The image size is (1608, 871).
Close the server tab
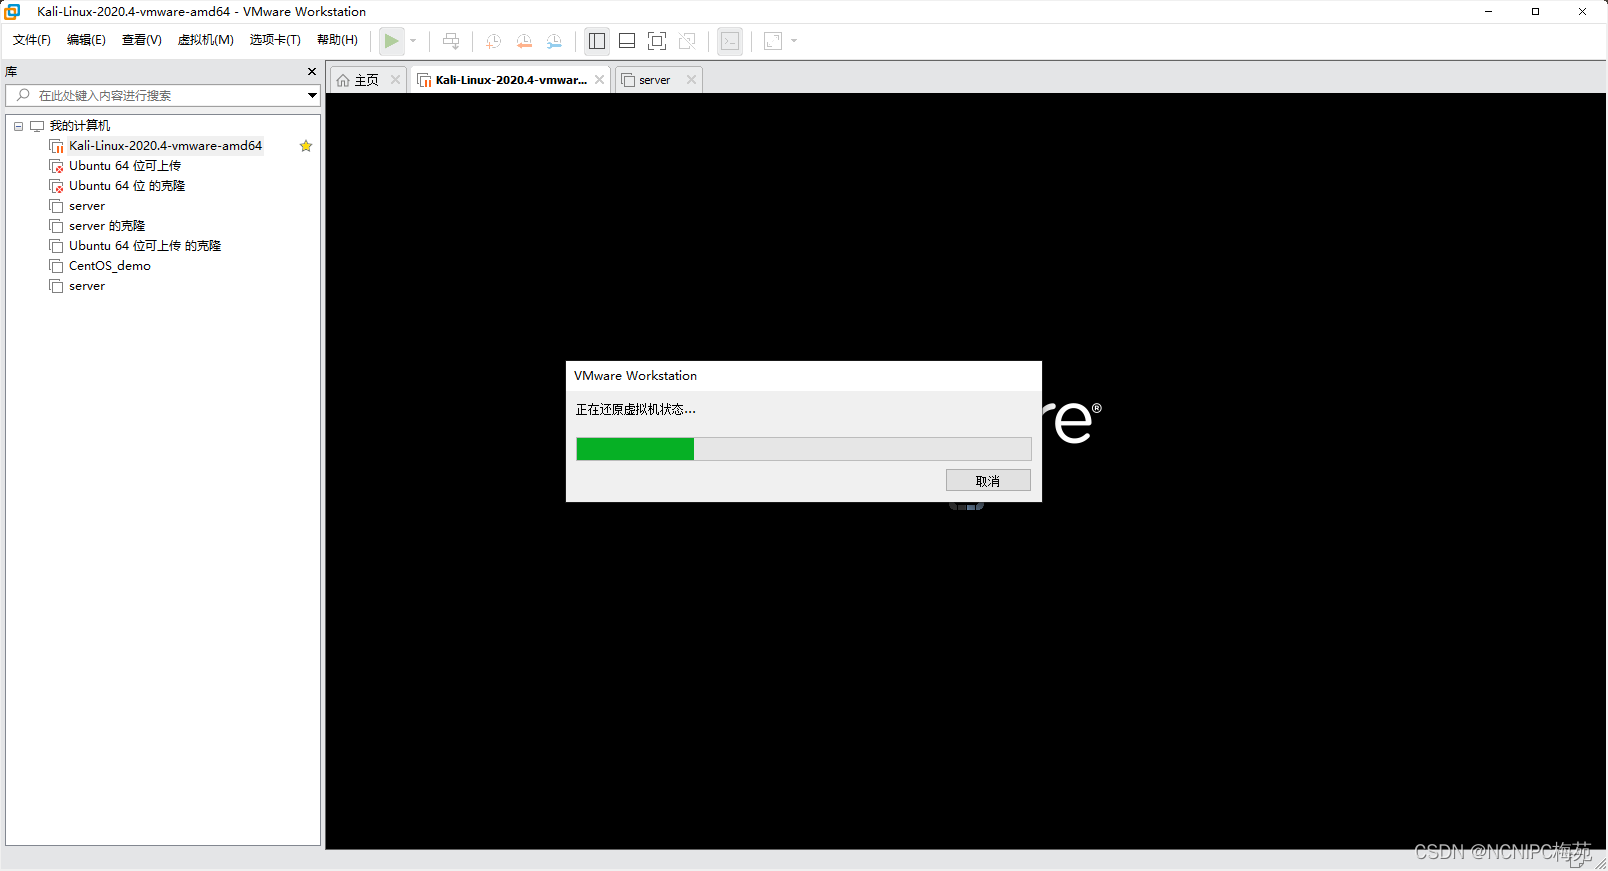coord(691,80)
